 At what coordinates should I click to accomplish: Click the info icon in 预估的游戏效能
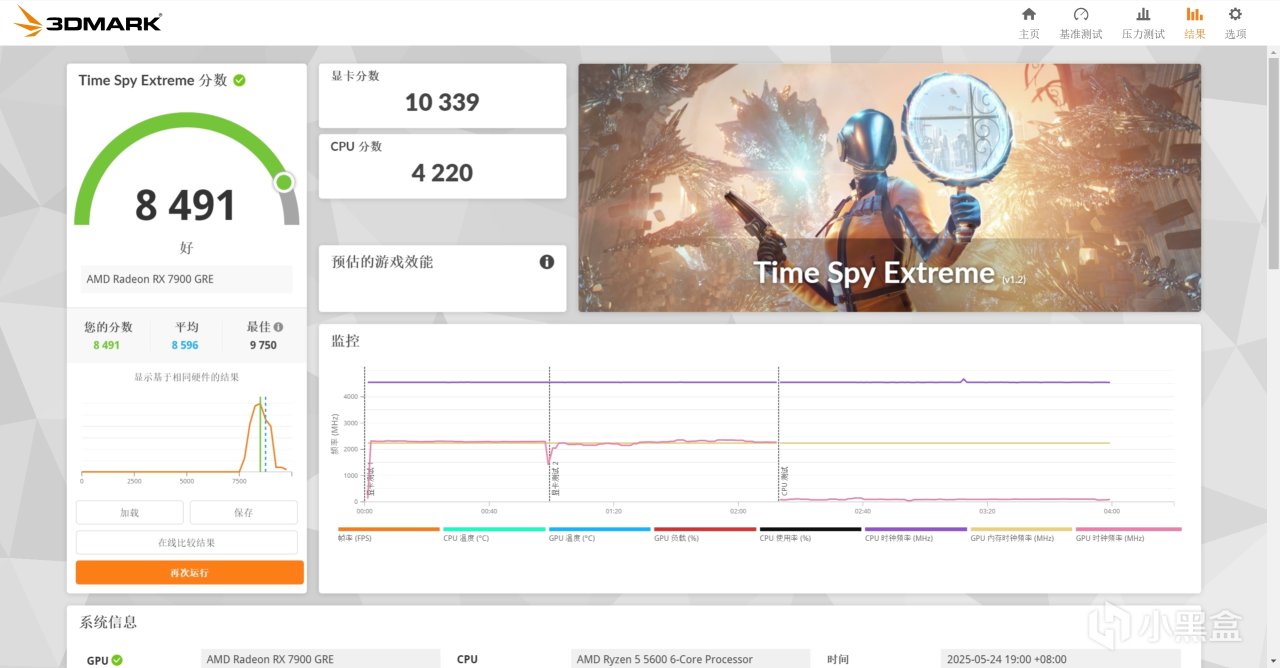coord(547,262)
